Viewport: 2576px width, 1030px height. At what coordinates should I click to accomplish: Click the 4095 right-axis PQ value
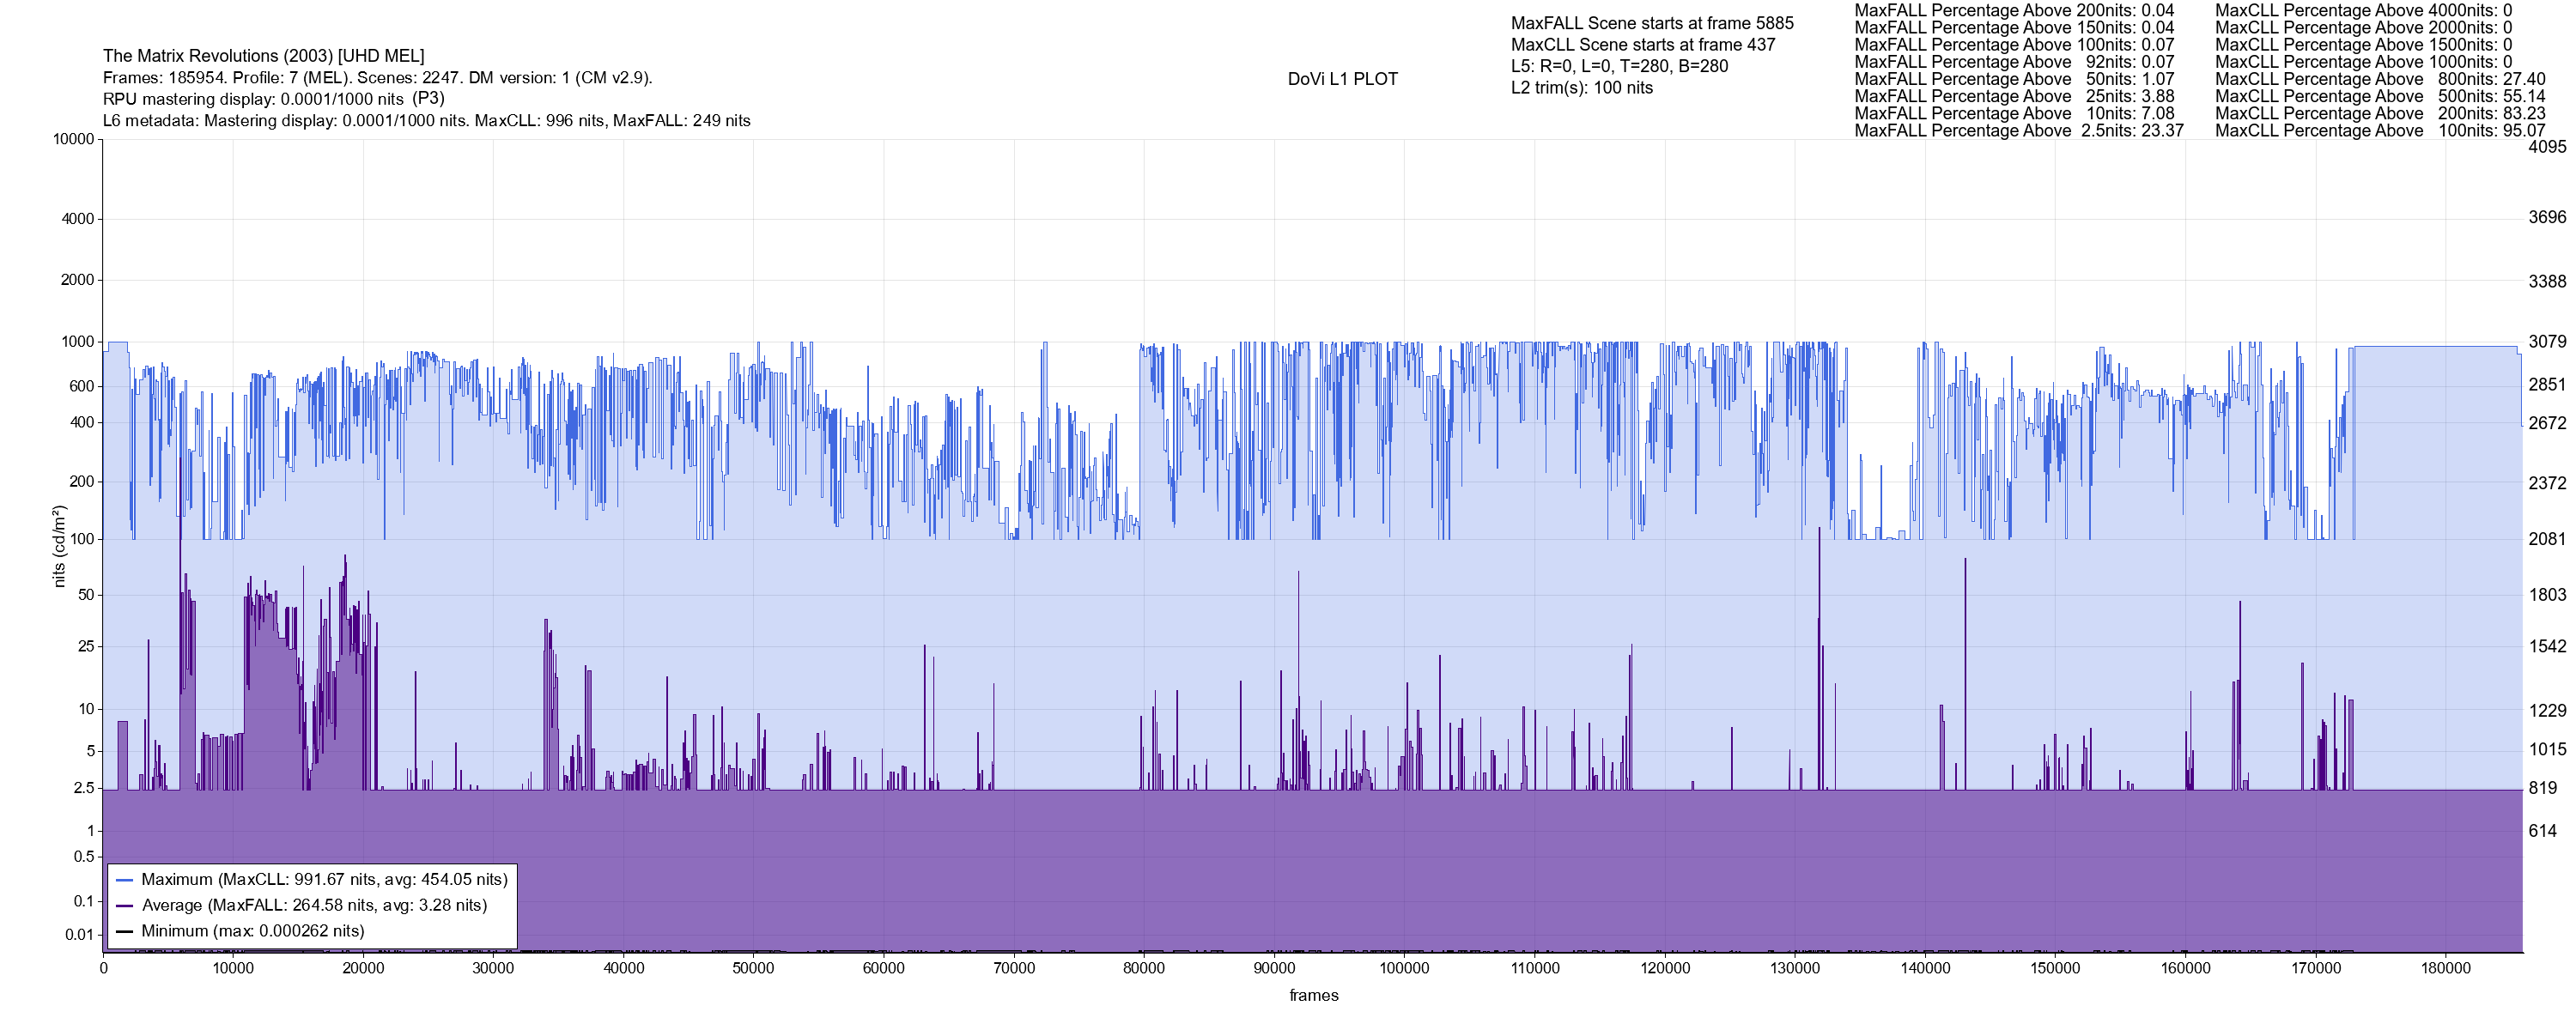(x=2546, y=147)
